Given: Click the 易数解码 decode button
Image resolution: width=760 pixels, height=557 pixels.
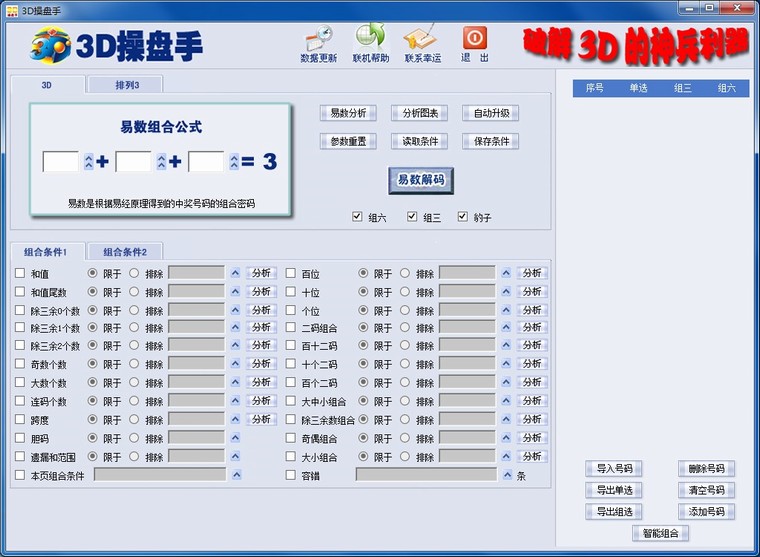Looking at the screenshot, I should [x=421, y=180].
